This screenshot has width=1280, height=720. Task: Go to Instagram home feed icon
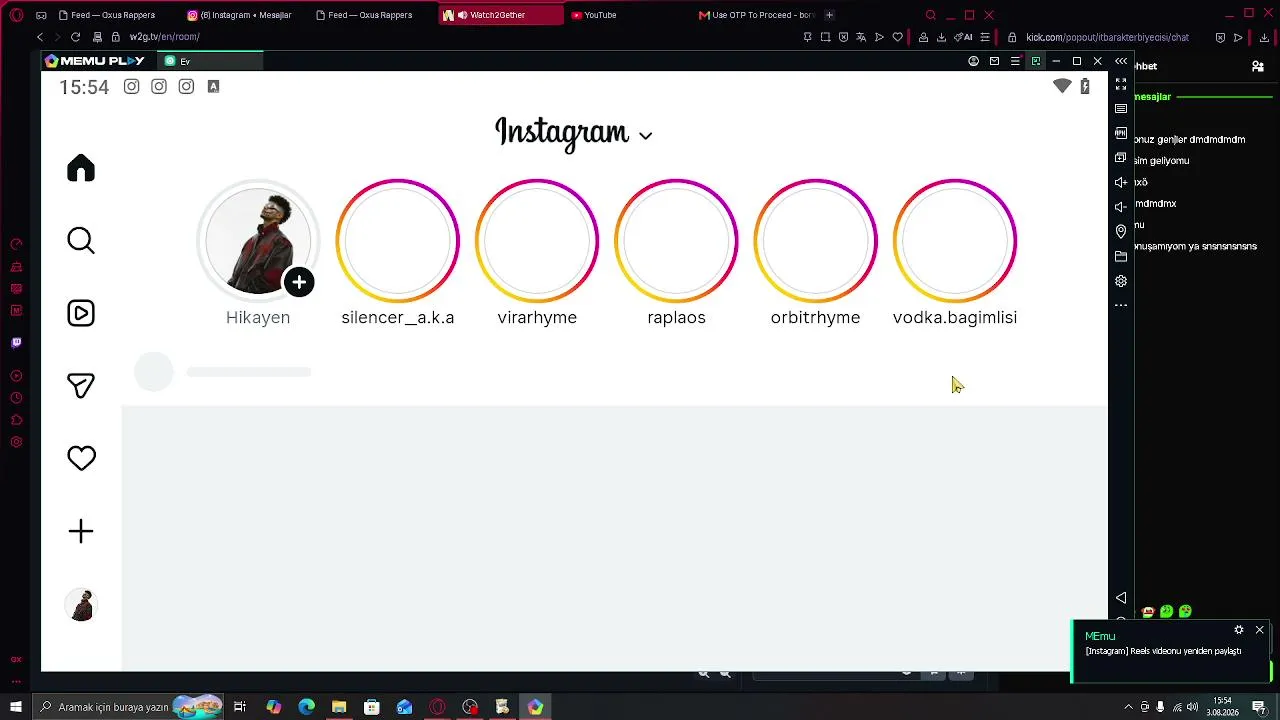pyautogui.click(x=81, y=168)
